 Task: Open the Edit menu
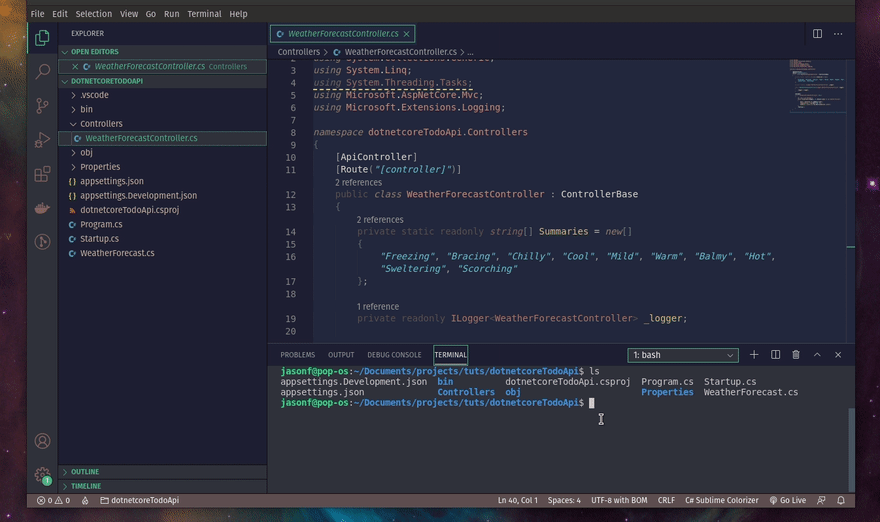59,14
